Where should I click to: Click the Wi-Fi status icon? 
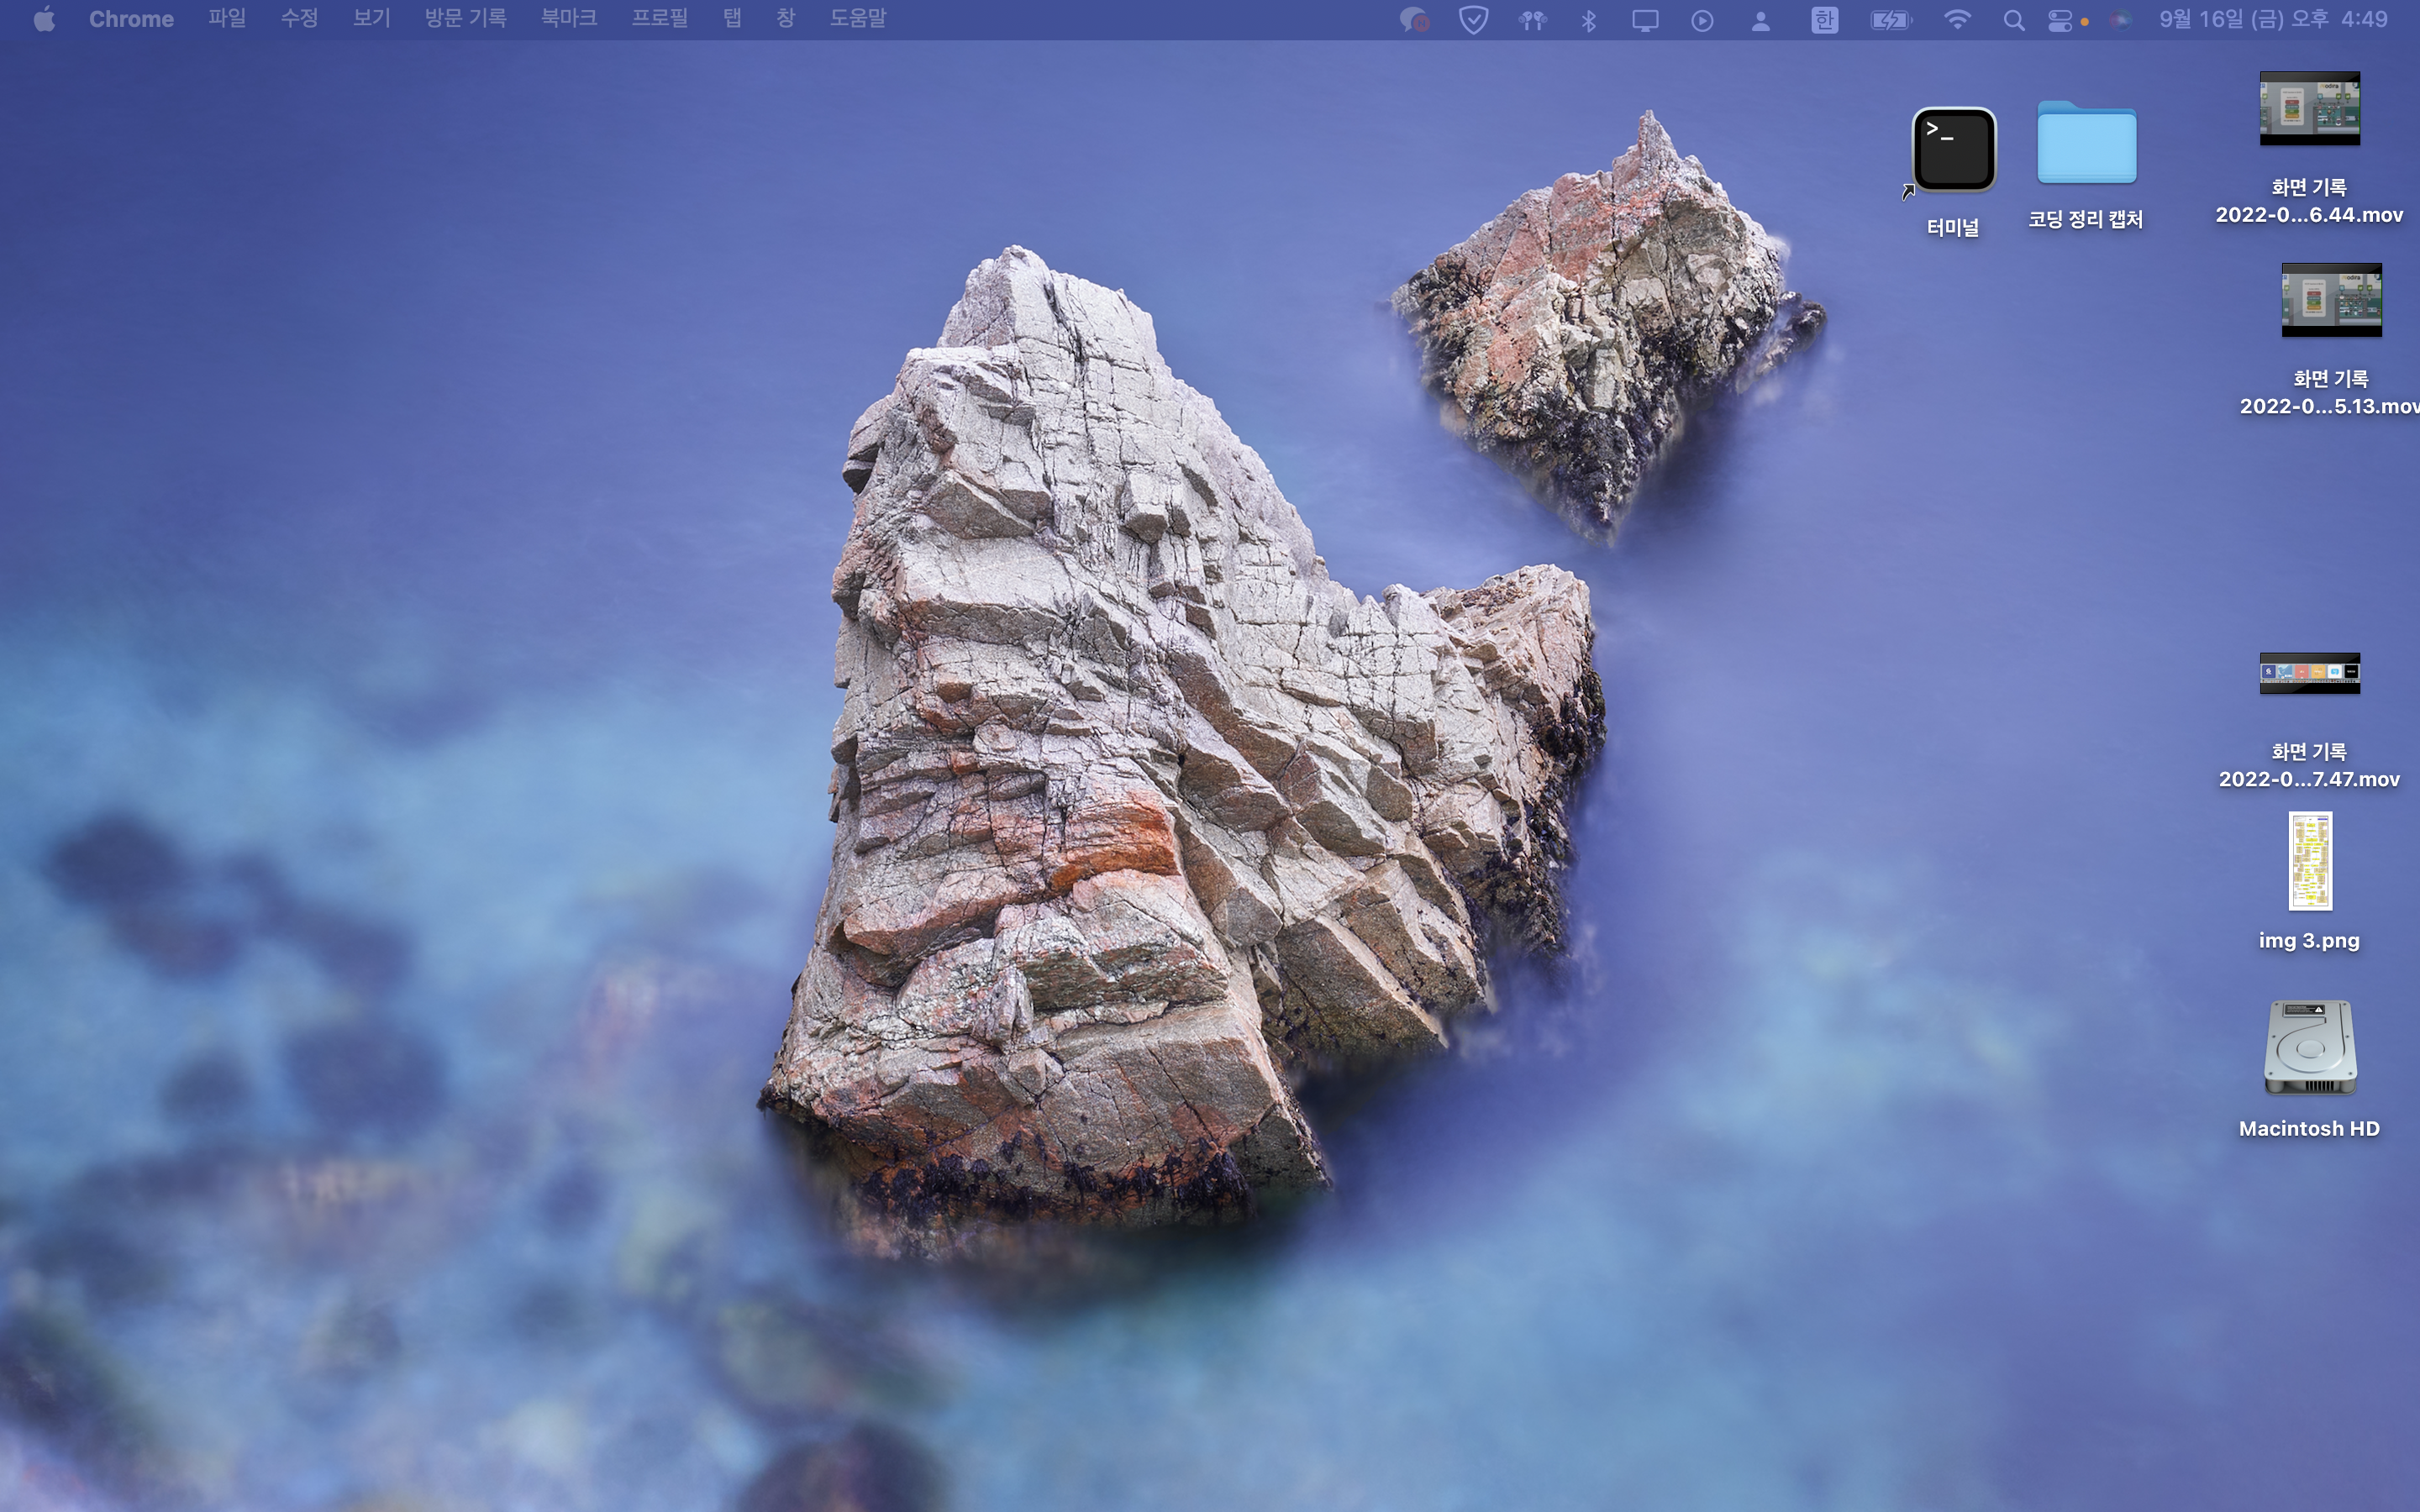click(x=1956, y=20)
